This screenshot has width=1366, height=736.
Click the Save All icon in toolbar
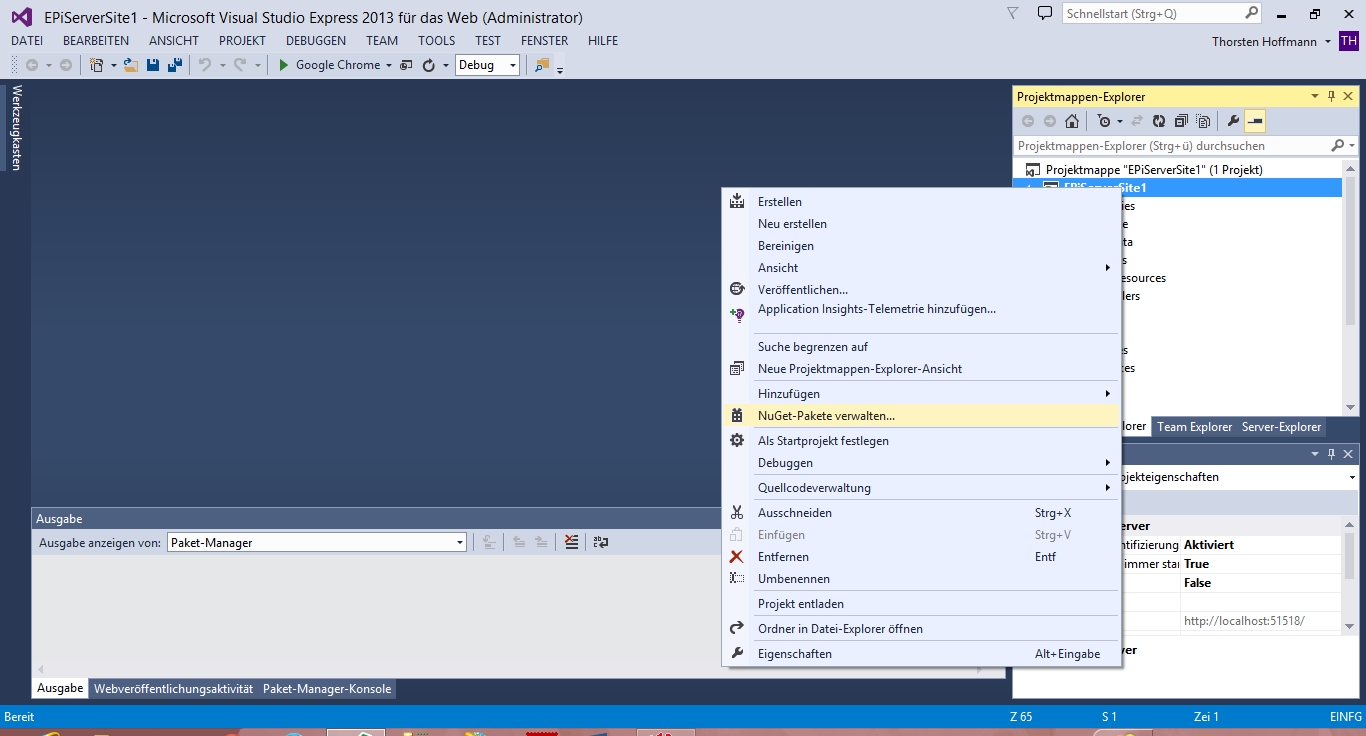(x=175, y=65)
